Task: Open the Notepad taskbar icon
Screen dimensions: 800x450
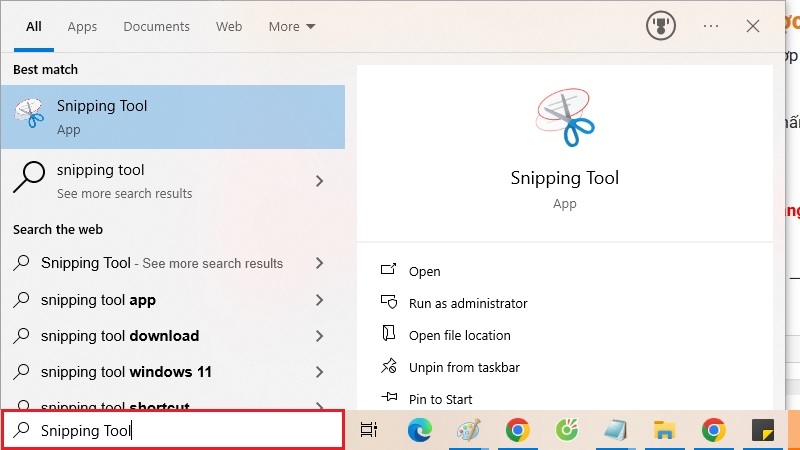Action: coord(615,430)
